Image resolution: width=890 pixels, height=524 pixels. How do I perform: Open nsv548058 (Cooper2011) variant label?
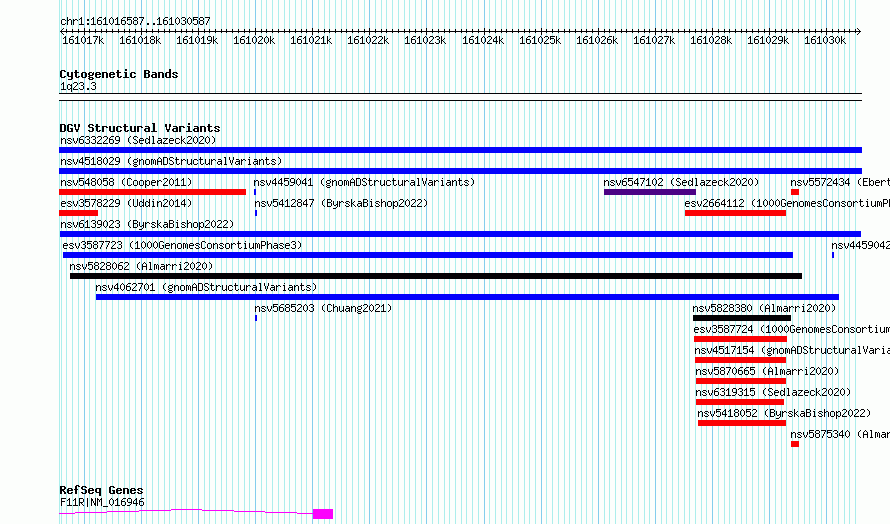point(126,182)
